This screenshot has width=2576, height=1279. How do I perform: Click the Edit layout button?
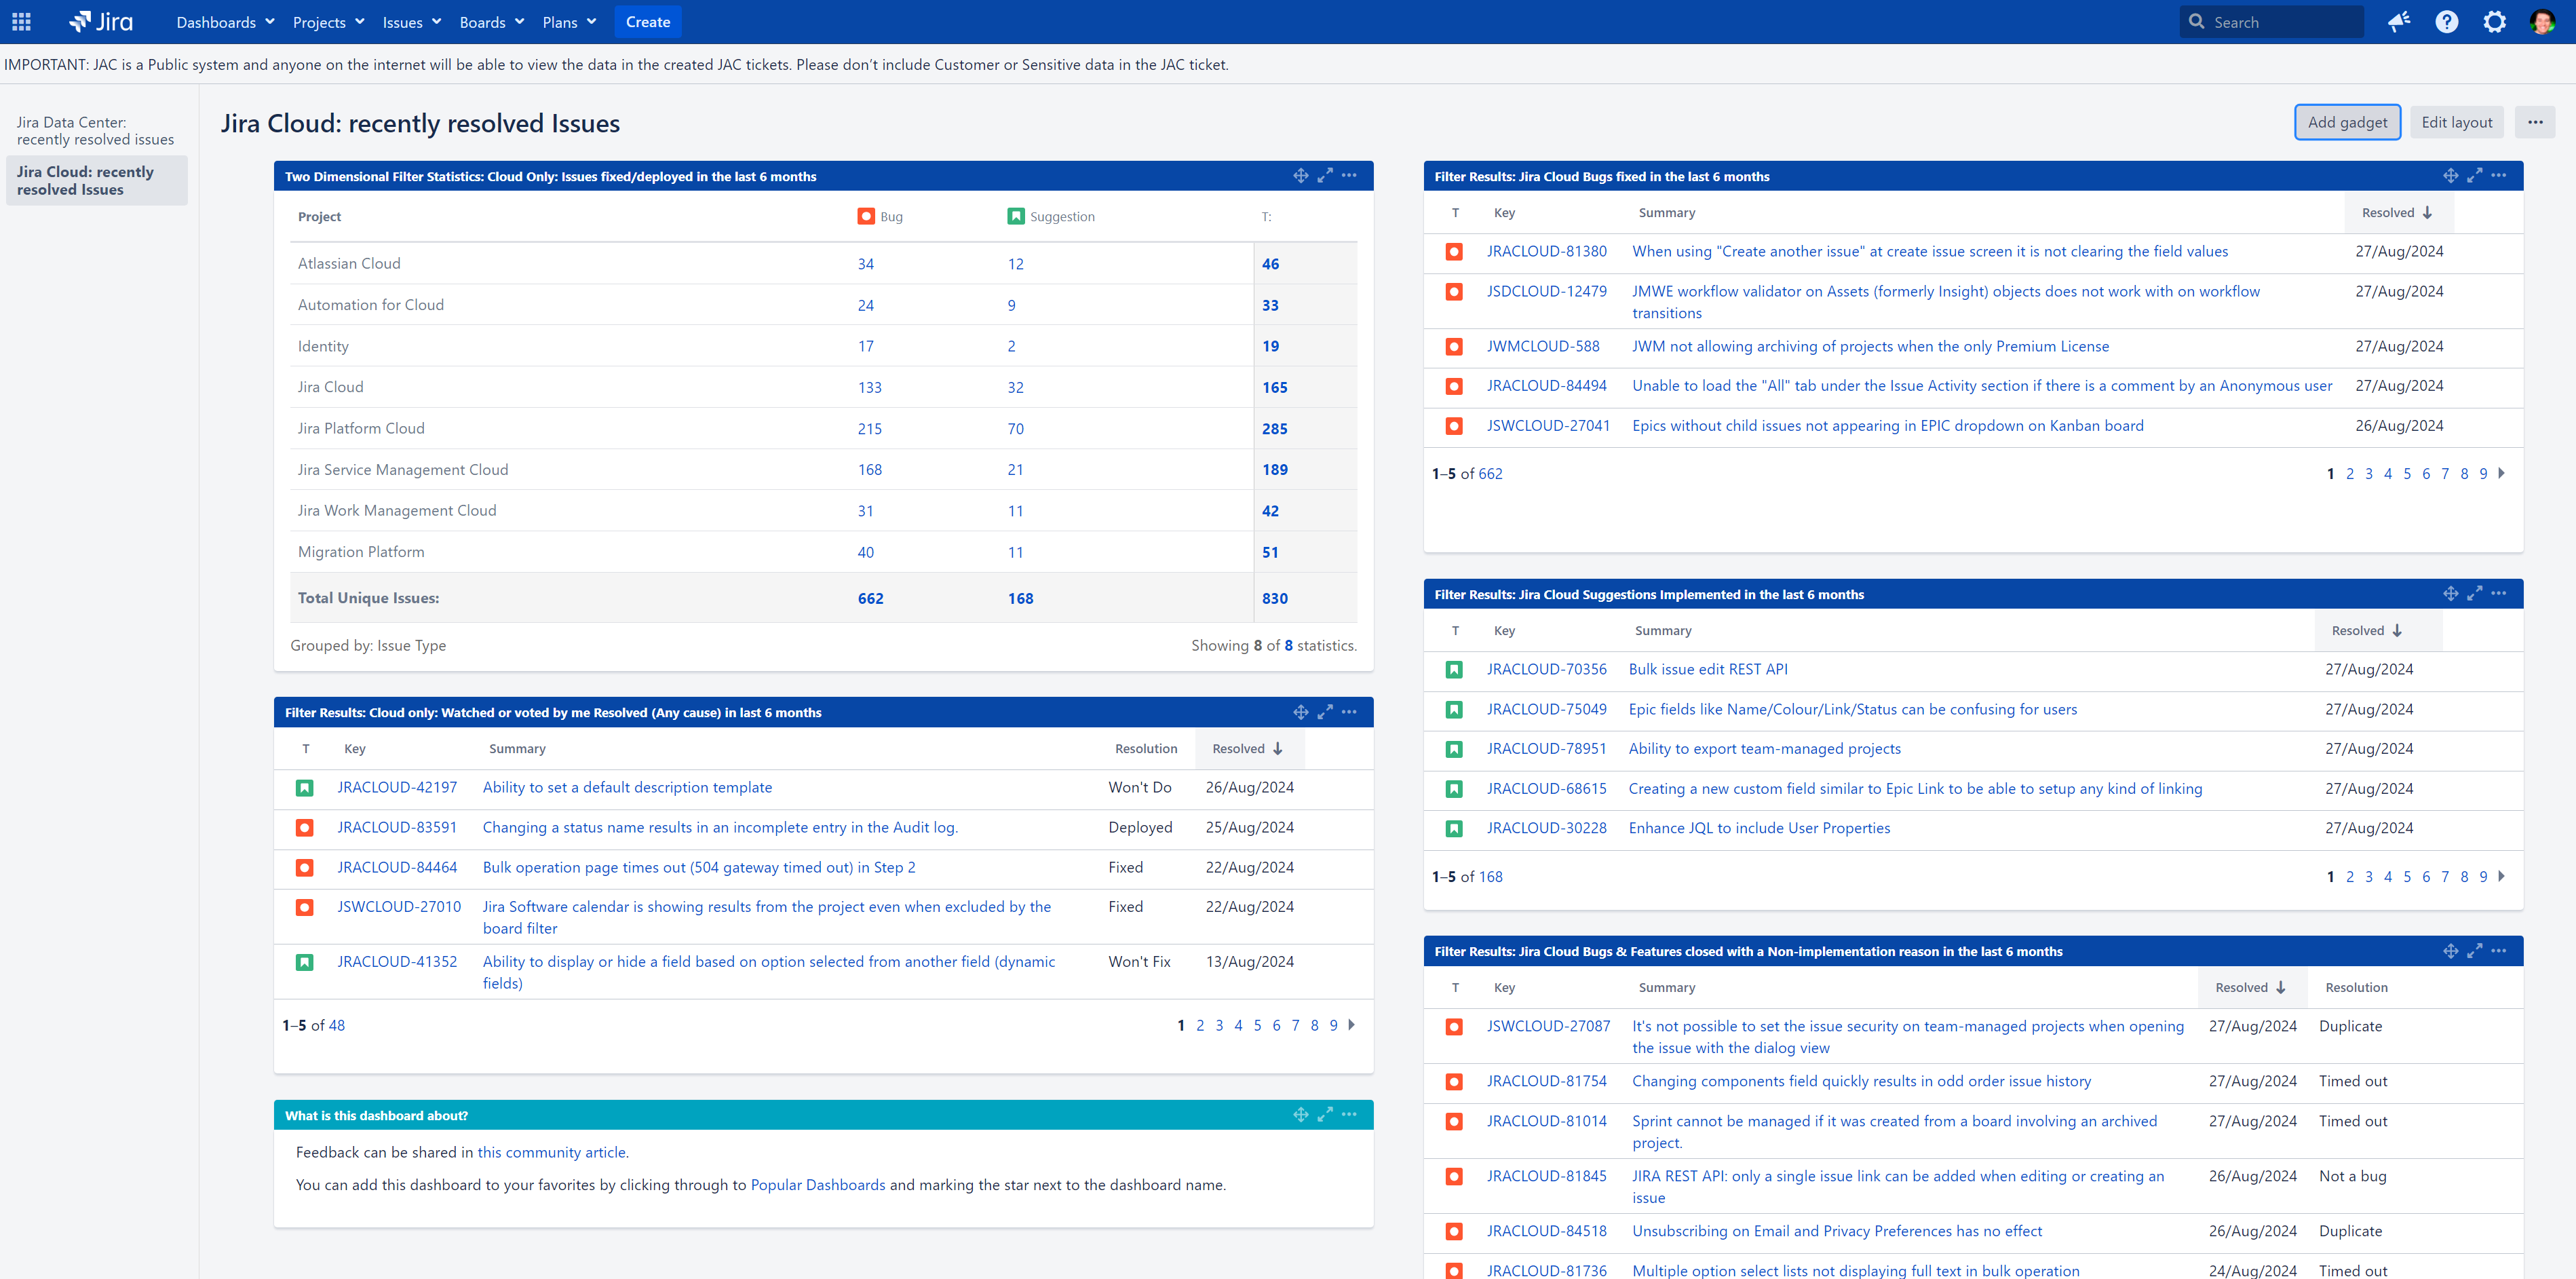[2456, 122]
